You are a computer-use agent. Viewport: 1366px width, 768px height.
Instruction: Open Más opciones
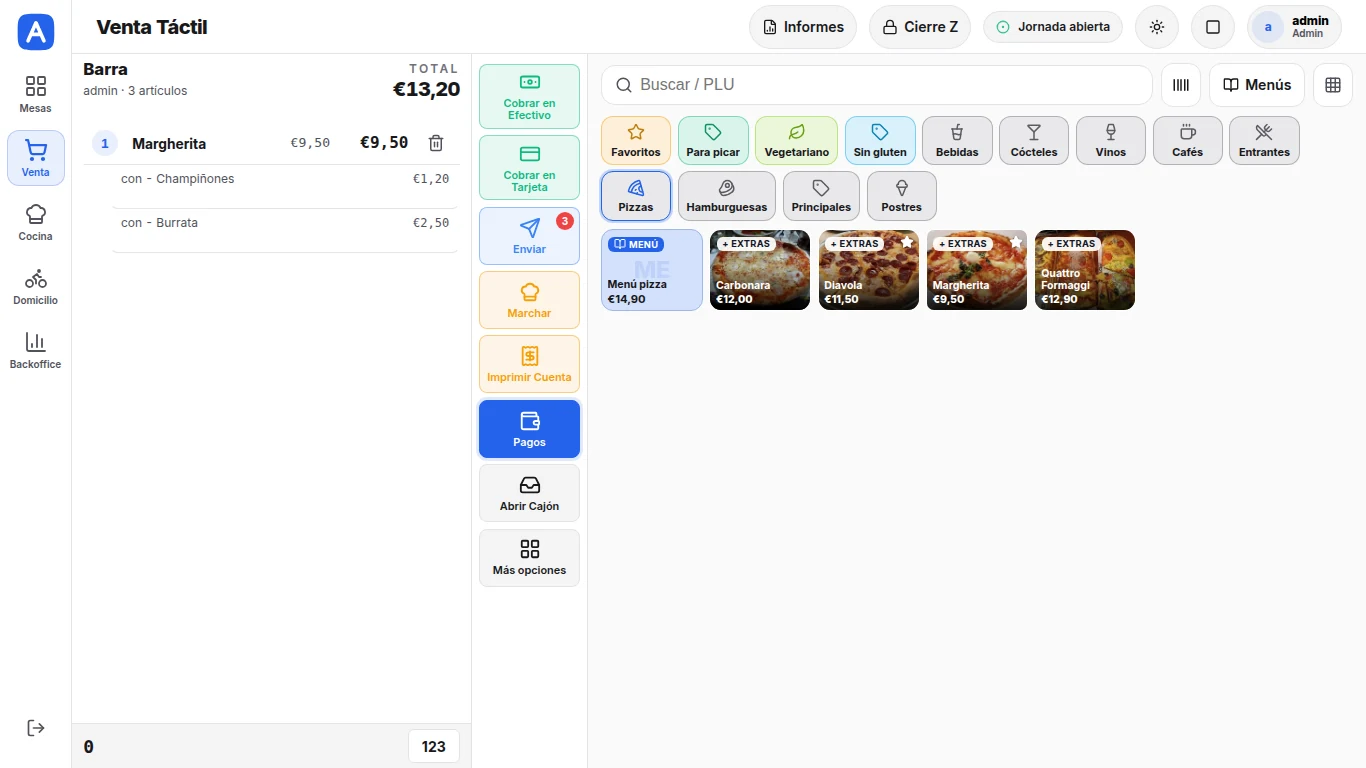click(x=529, y=558)
